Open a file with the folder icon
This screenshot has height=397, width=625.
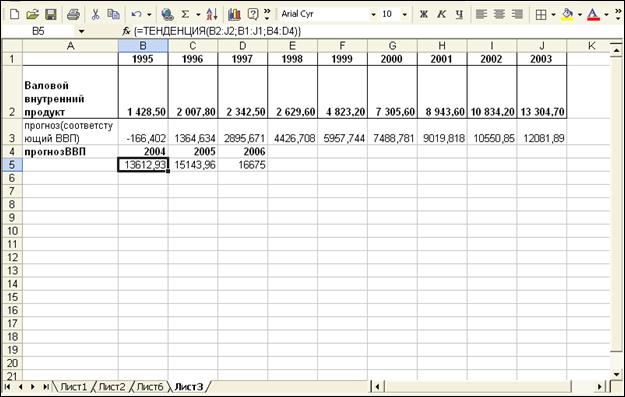pos(32,15)
